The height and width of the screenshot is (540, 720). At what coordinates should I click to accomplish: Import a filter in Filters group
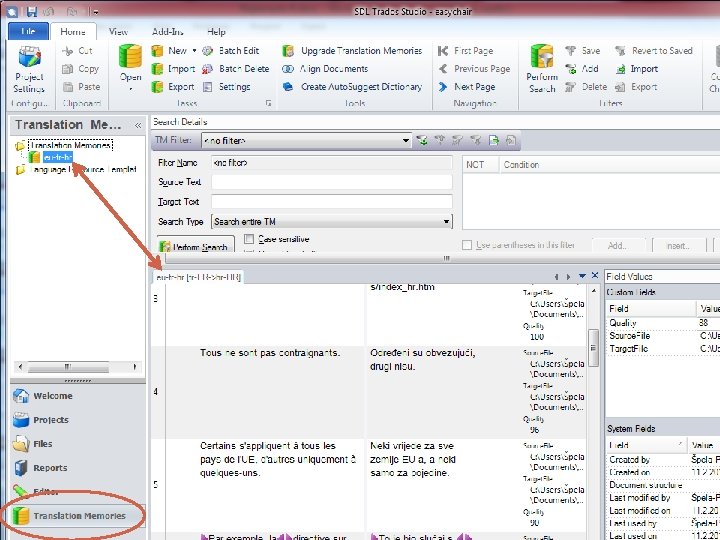click(637, 69)
